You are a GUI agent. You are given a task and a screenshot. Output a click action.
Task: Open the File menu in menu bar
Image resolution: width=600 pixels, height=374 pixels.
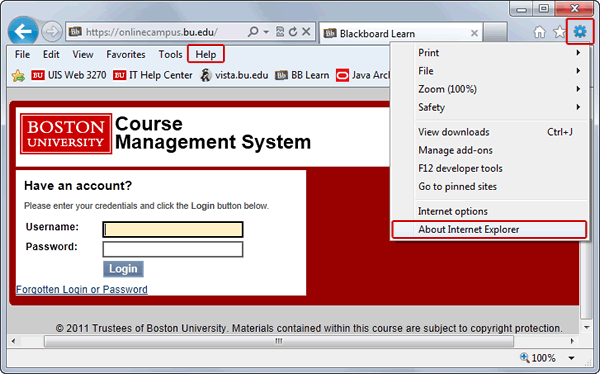pos(22,54)
